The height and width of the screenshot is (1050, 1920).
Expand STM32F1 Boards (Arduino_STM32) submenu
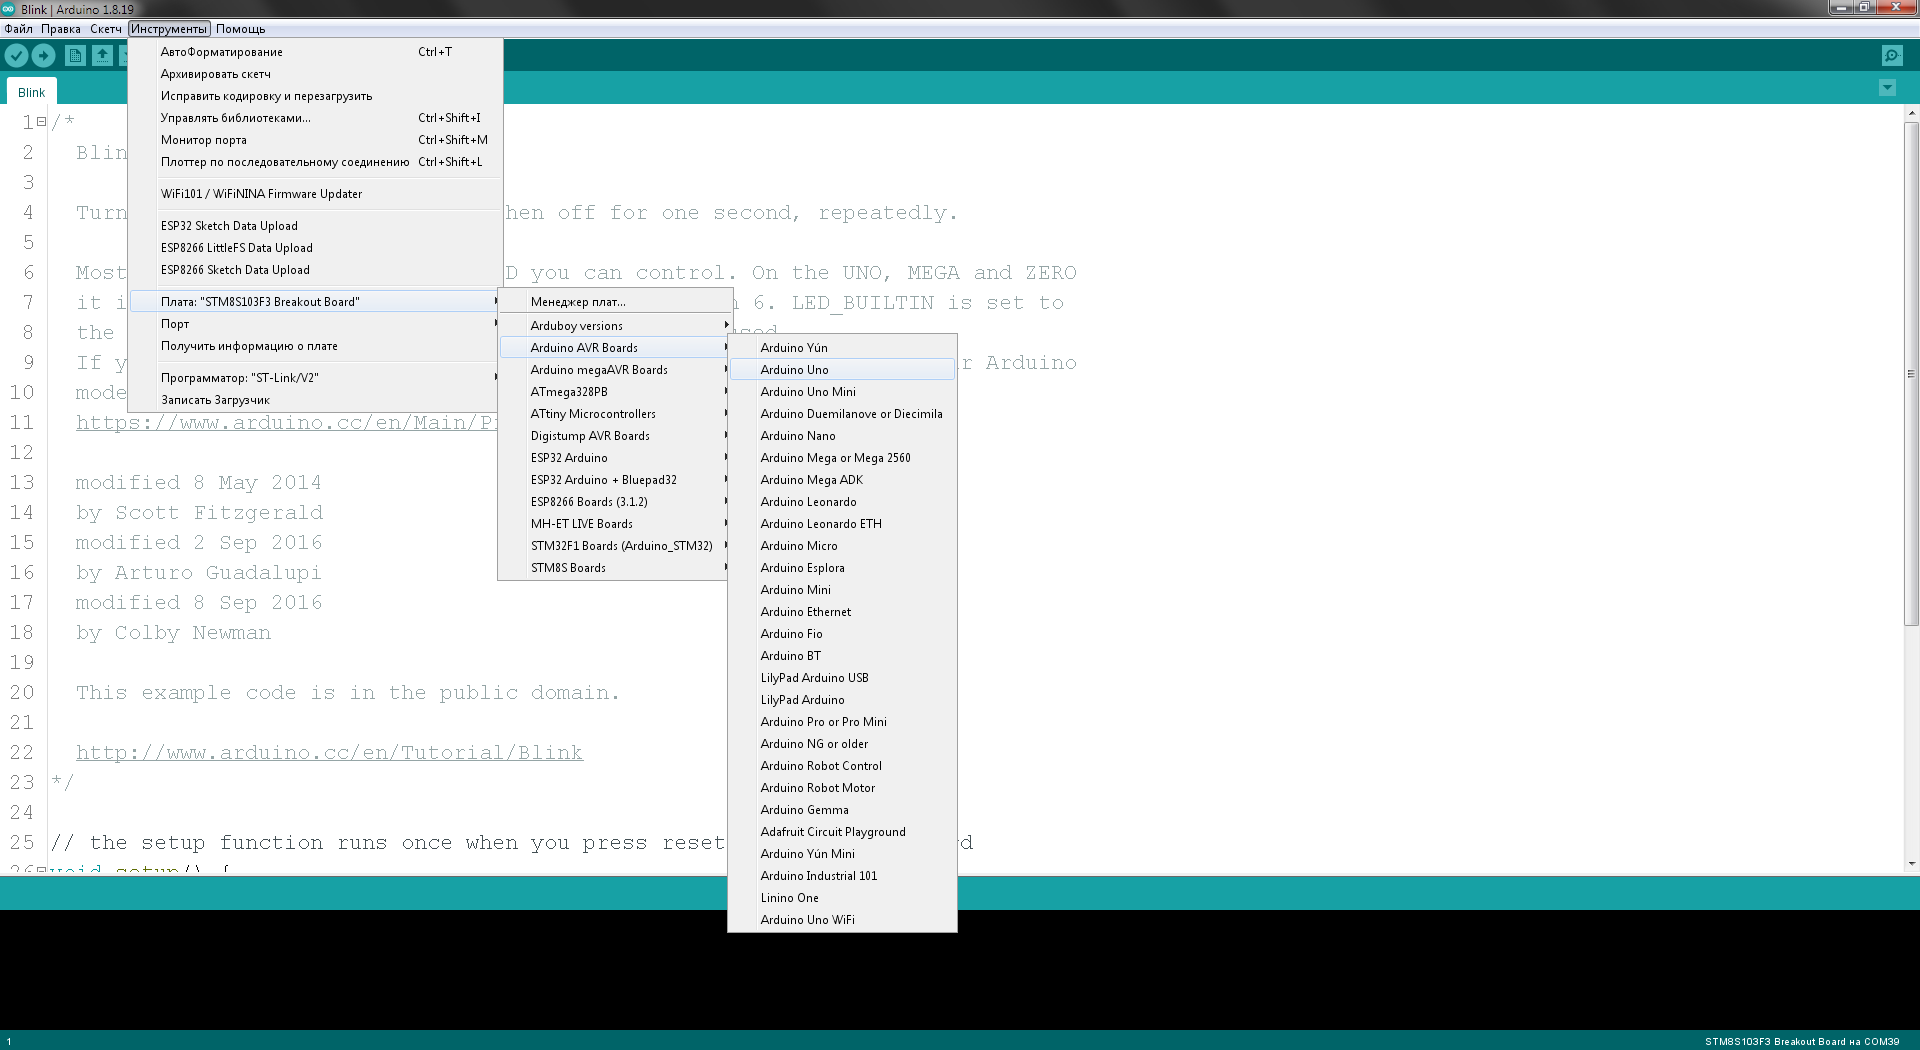(615, 546)
